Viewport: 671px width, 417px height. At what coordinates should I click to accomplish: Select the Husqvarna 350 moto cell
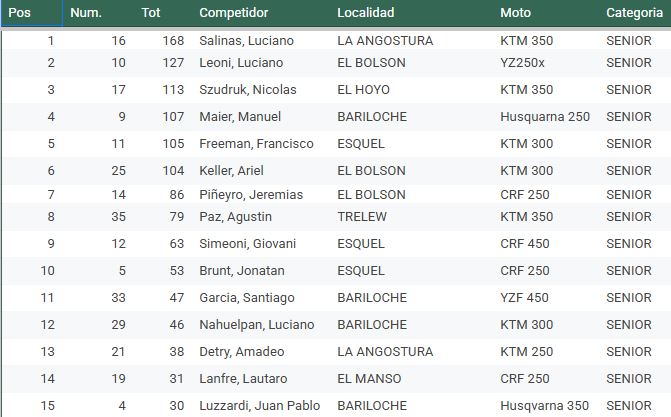tap(546, 406)
